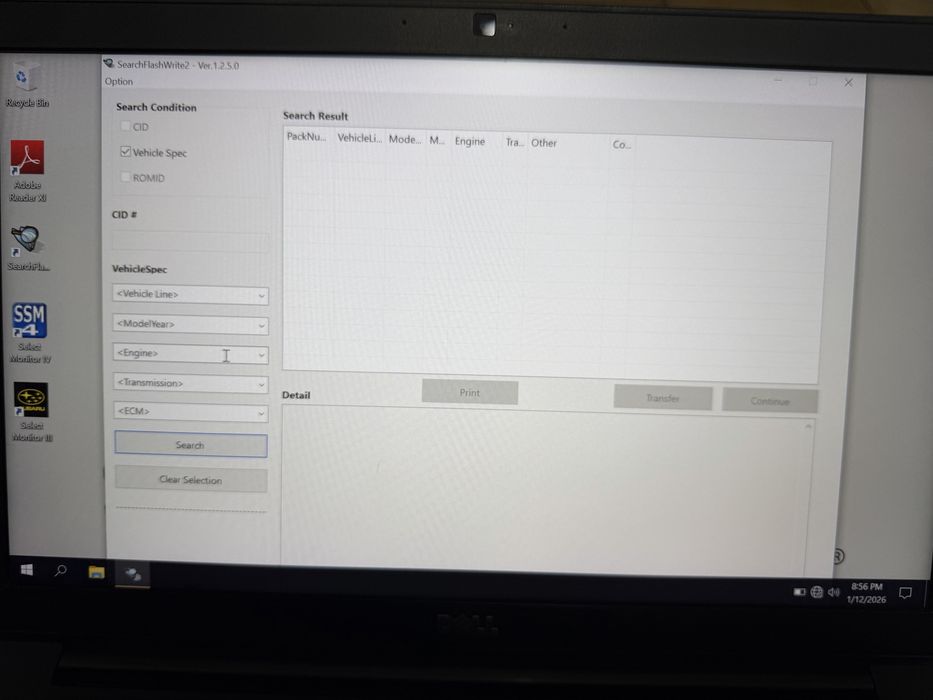
Task: Open the Windows Start menu
Action: (x=27, y=570)
